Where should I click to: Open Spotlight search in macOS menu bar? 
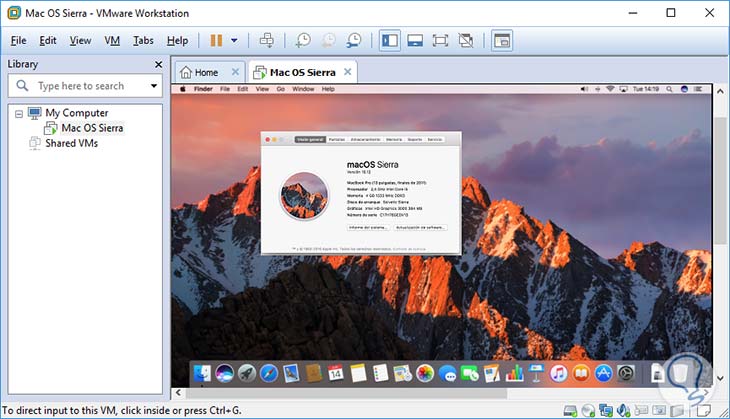(669, 89)
